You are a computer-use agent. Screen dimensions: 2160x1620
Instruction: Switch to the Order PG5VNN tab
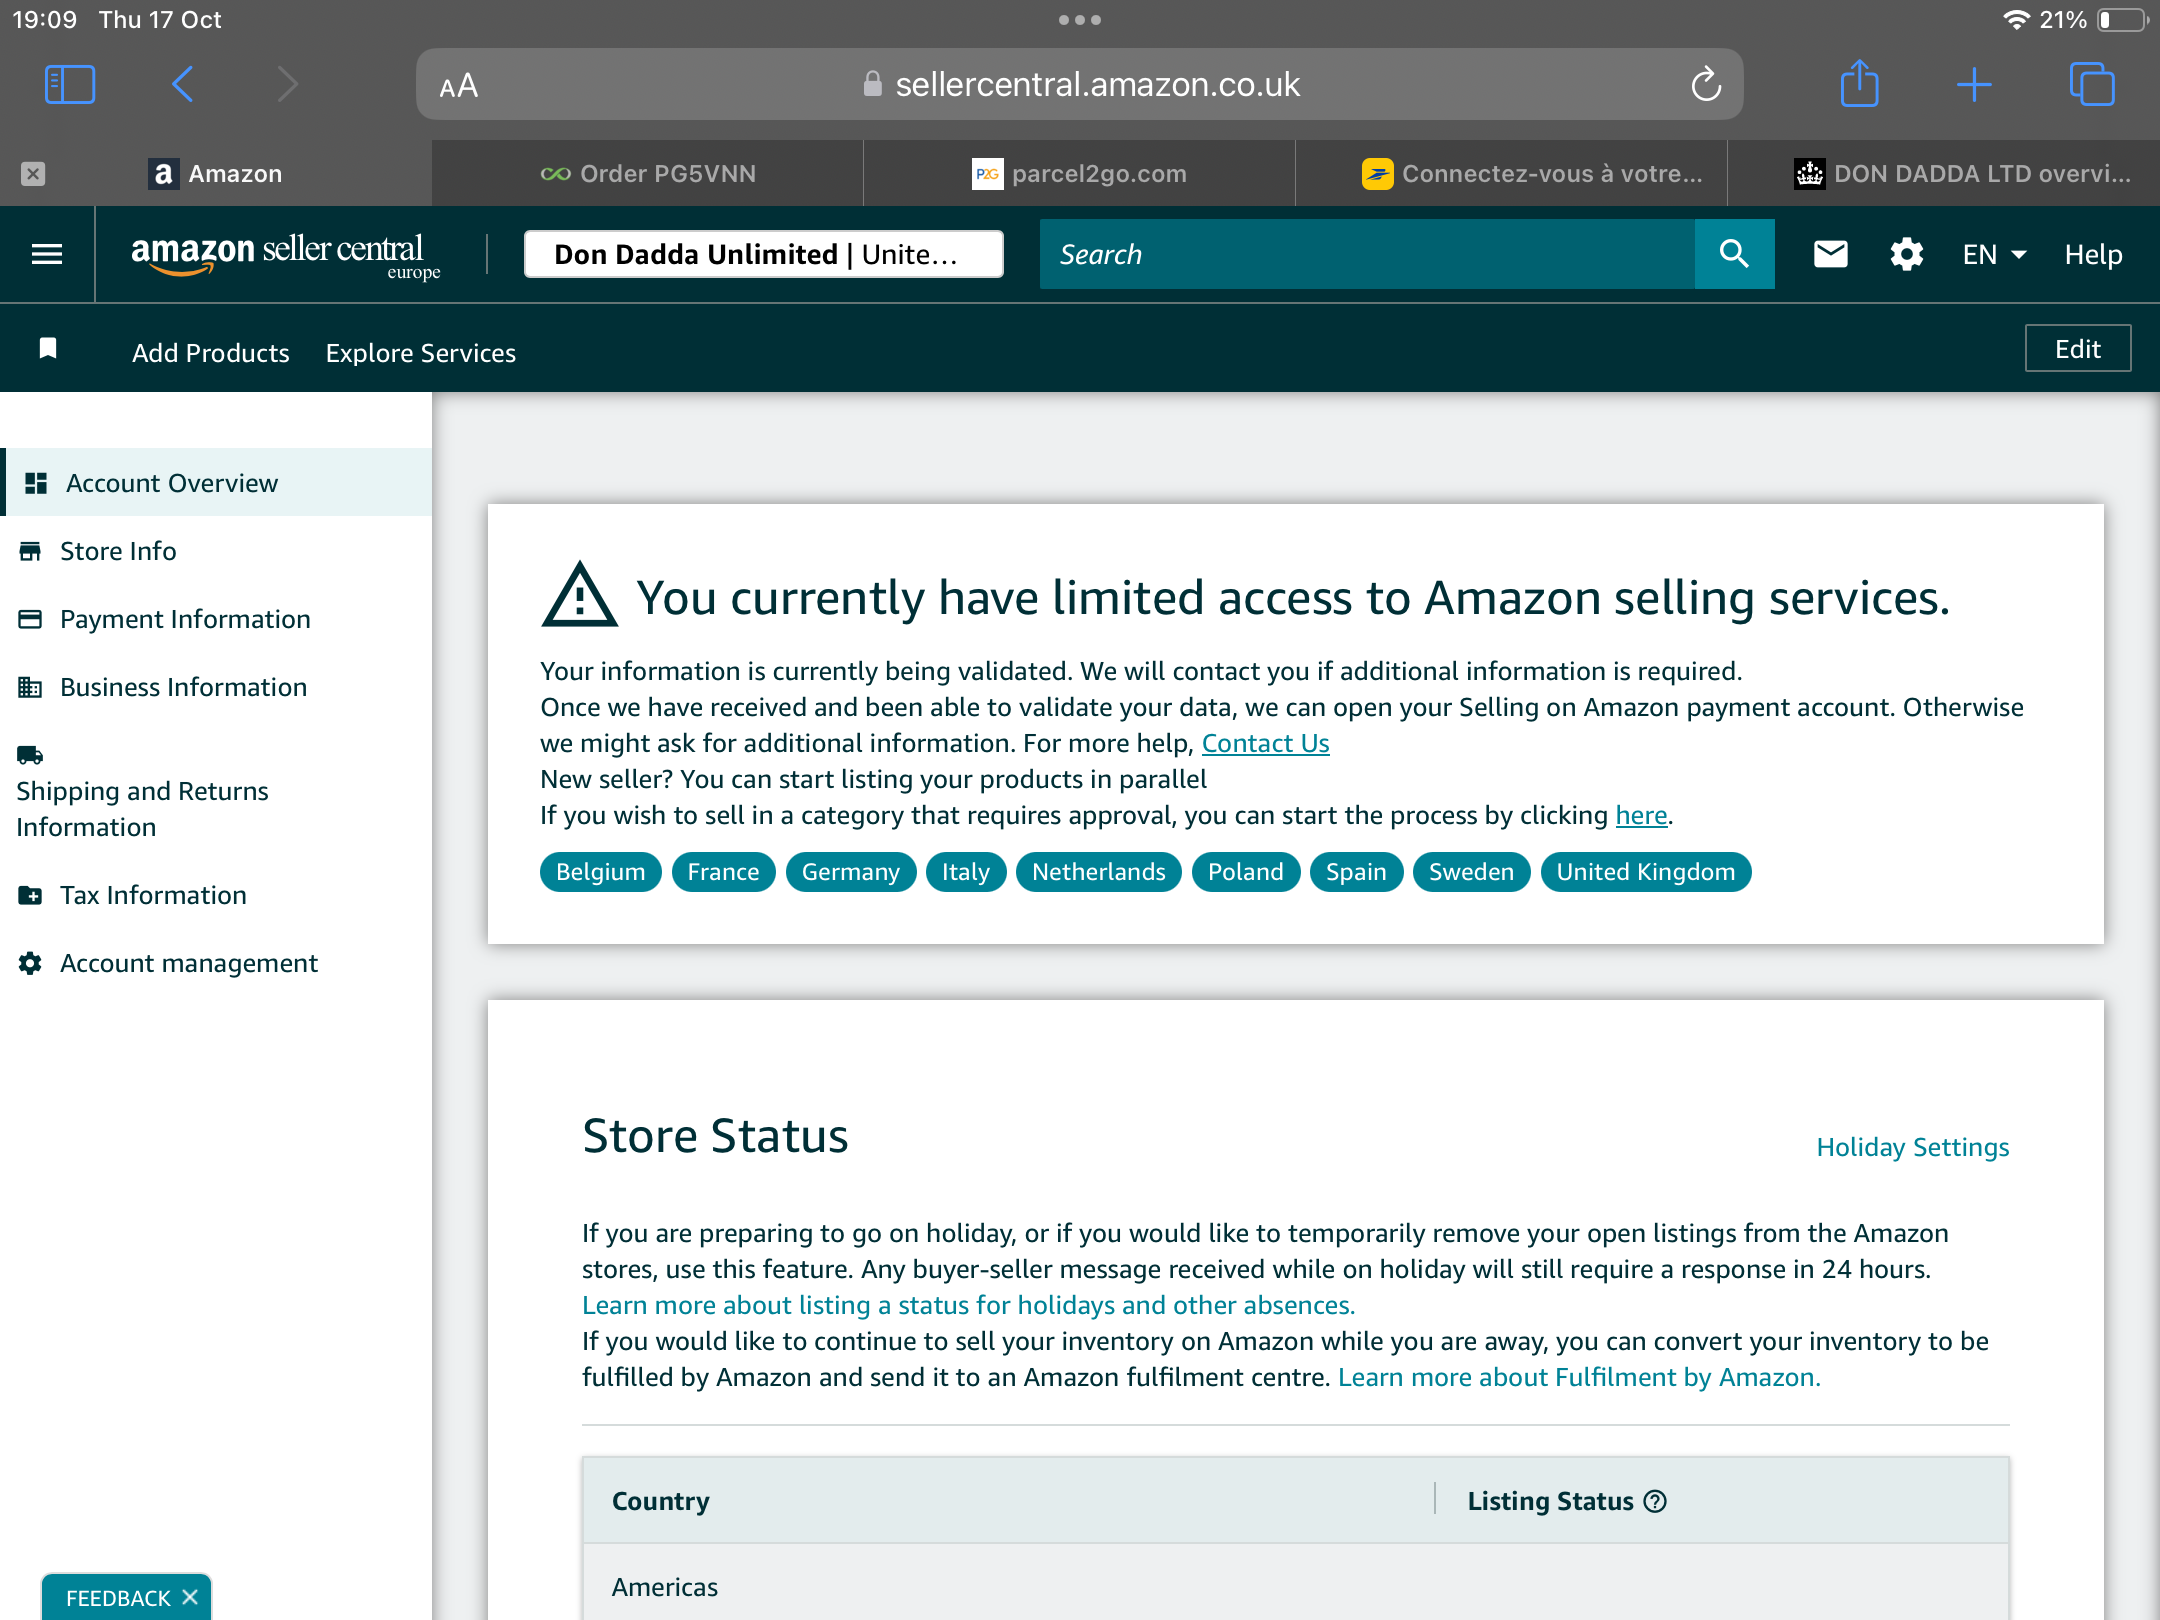pyautogui.click(x=648, y=174)
